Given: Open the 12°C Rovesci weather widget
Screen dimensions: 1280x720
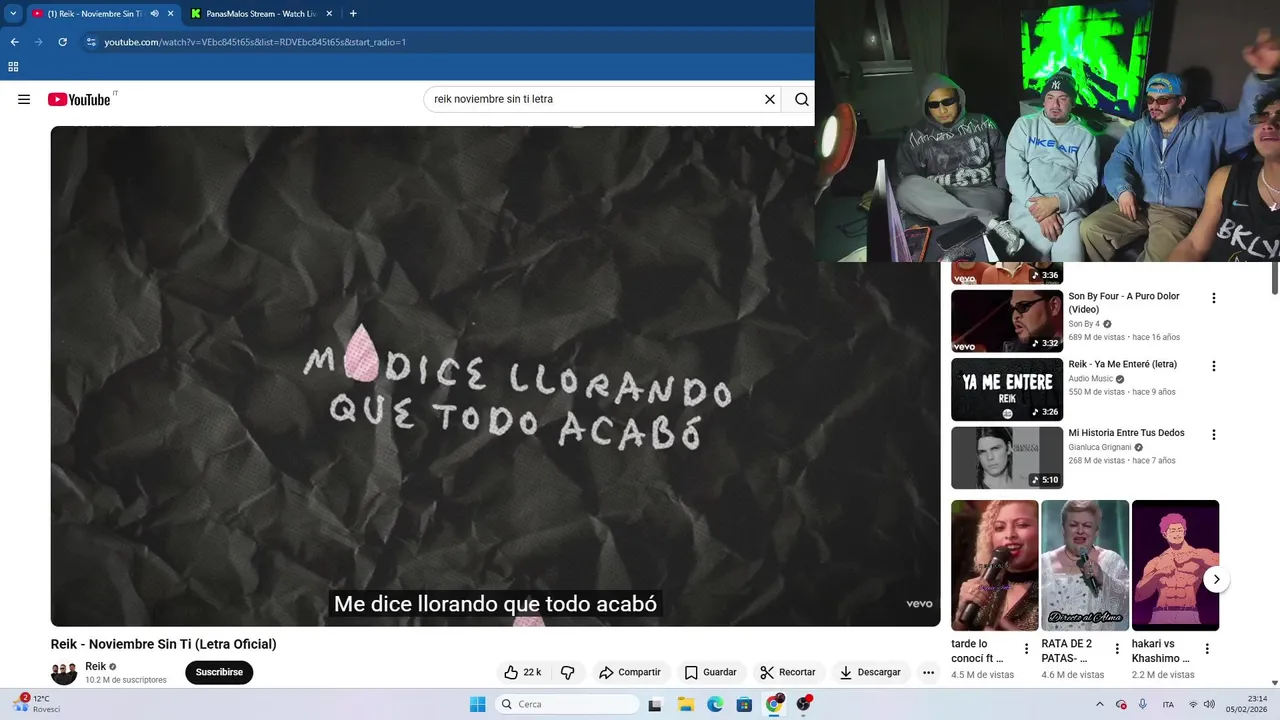Looking at the screenshot, I should click(37, 704).
